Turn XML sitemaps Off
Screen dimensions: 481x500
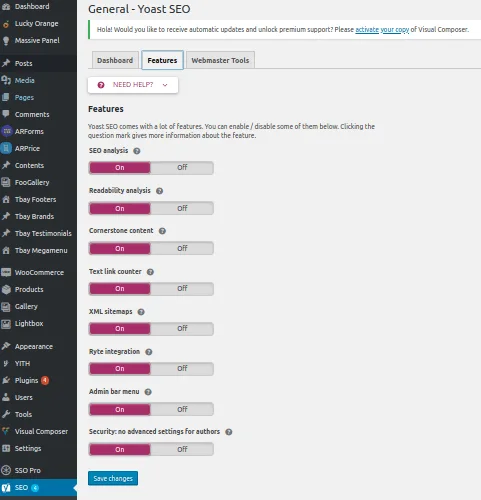coord(182,329)
